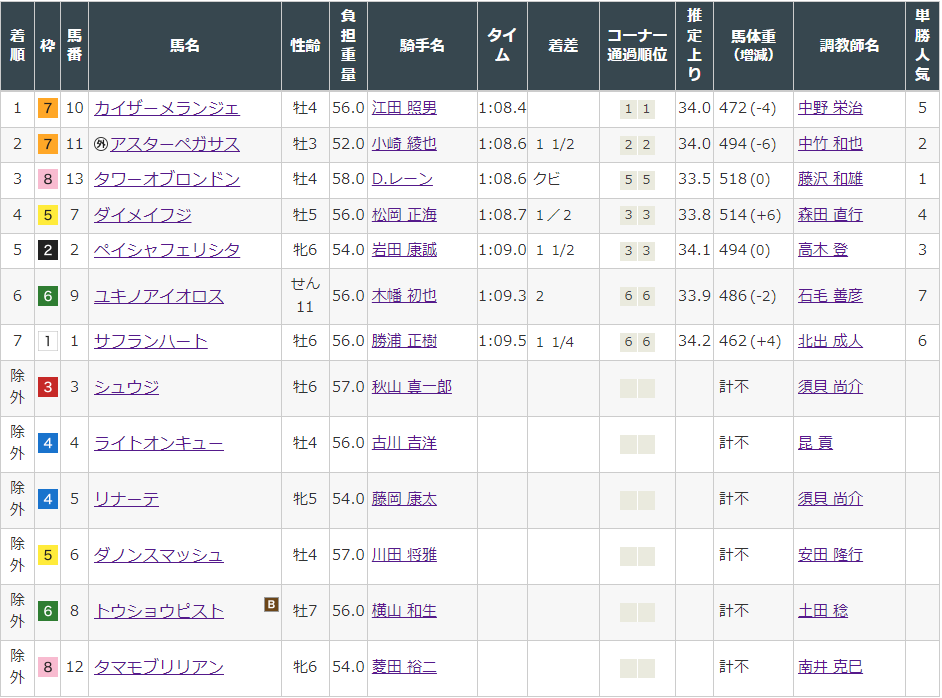Click the 馬名 column header
This screenshot has height=698, width=942.
point(185,46)
